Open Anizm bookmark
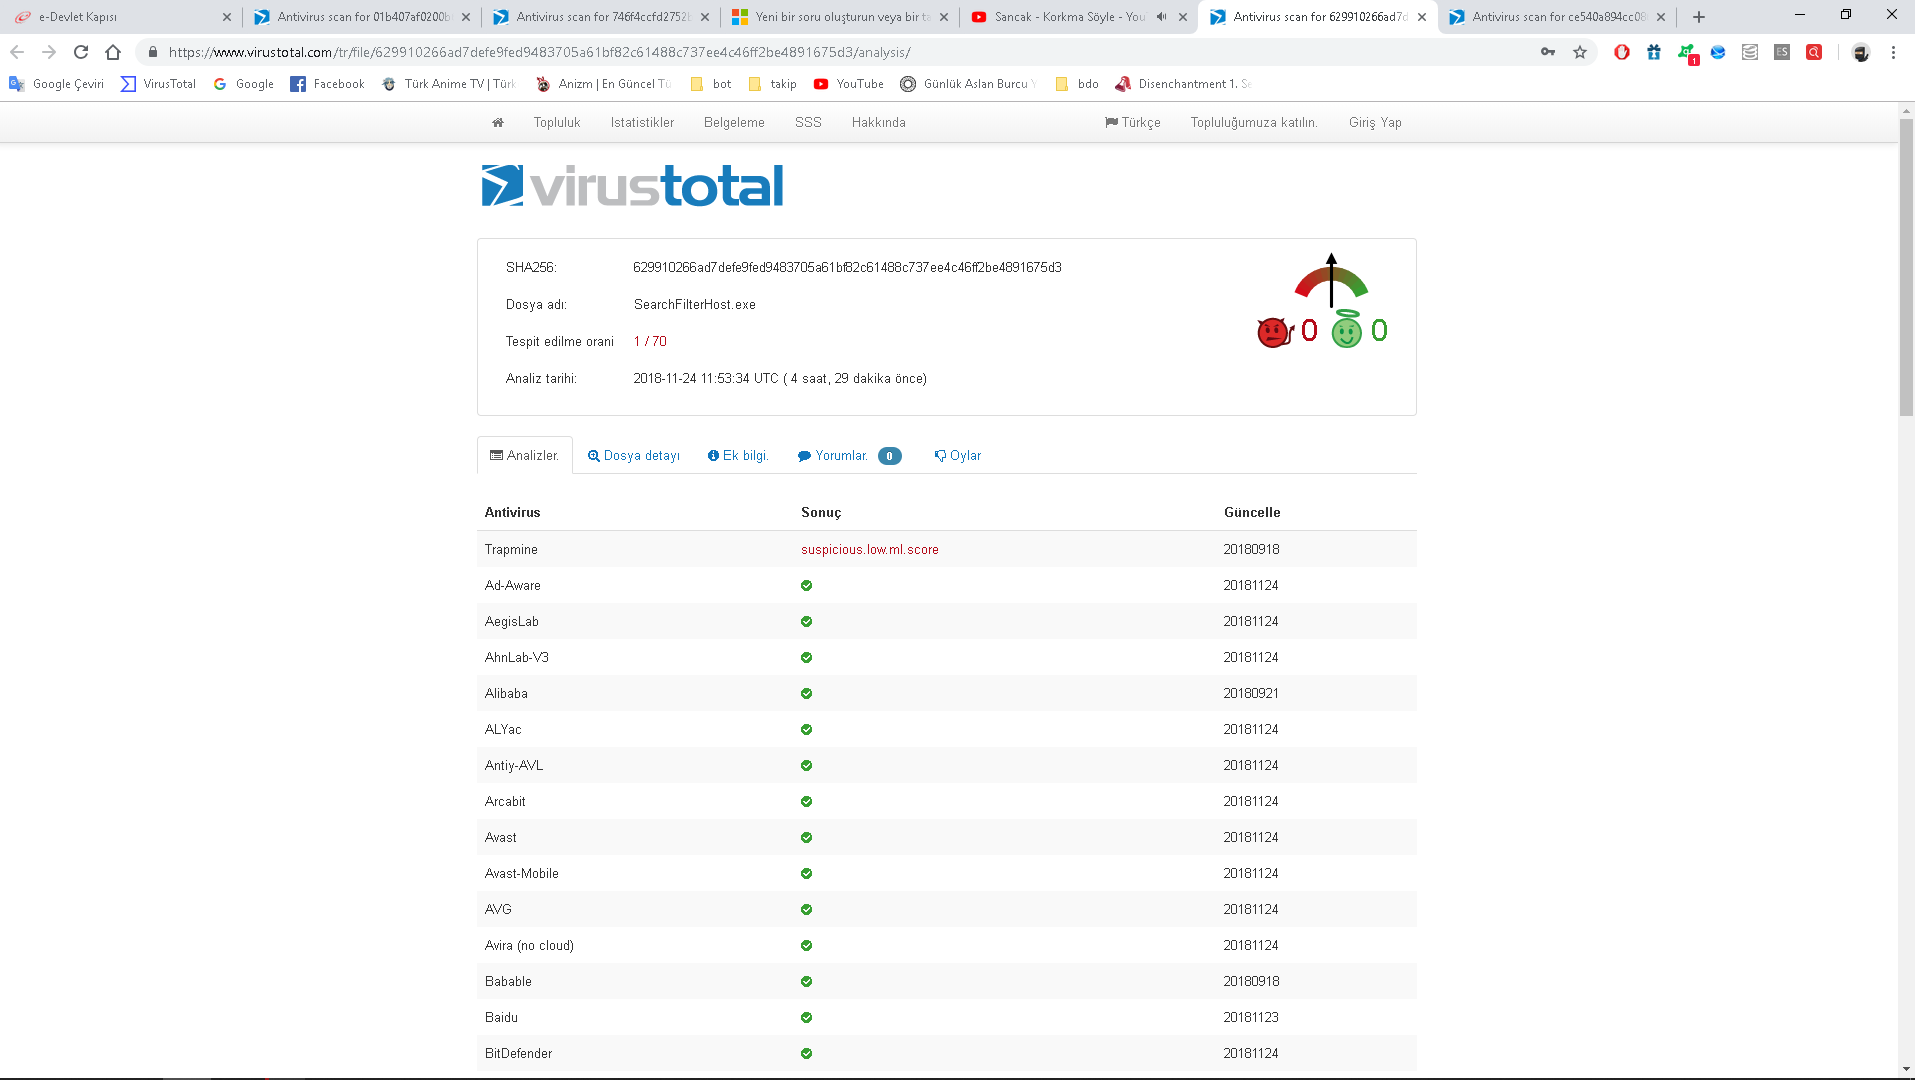 pos(603,84)
